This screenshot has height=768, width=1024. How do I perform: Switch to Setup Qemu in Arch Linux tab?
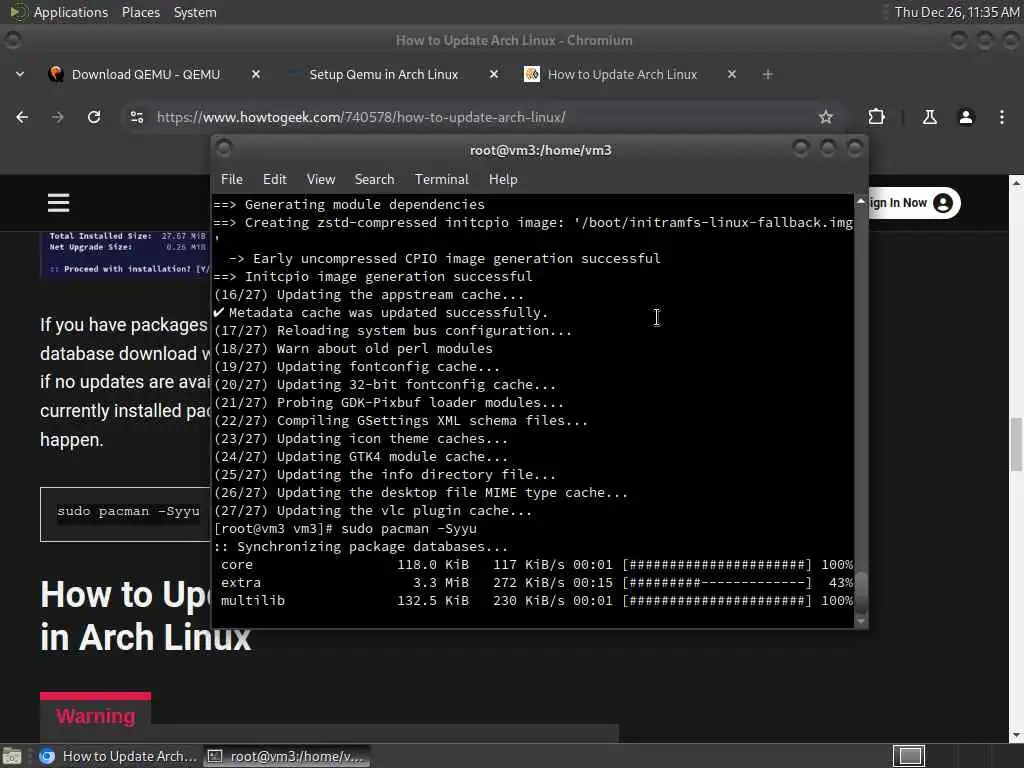[x=383, y=74]
